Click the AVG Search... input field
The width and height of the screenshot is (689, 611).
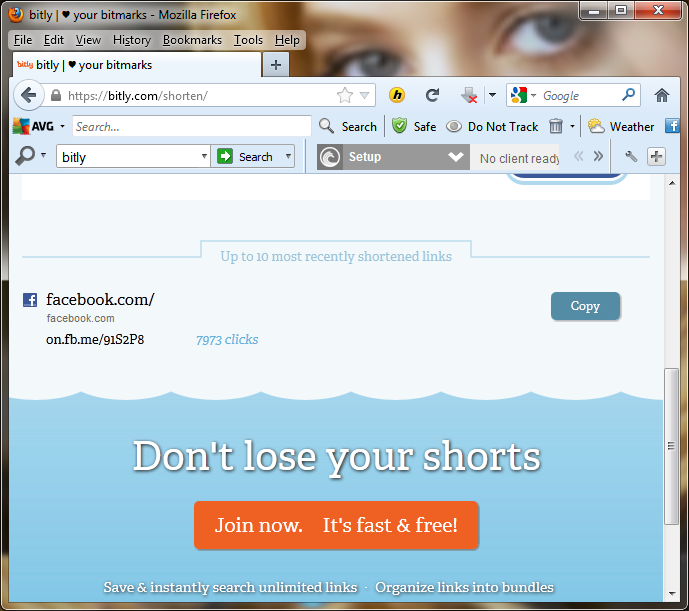point(192,127)
